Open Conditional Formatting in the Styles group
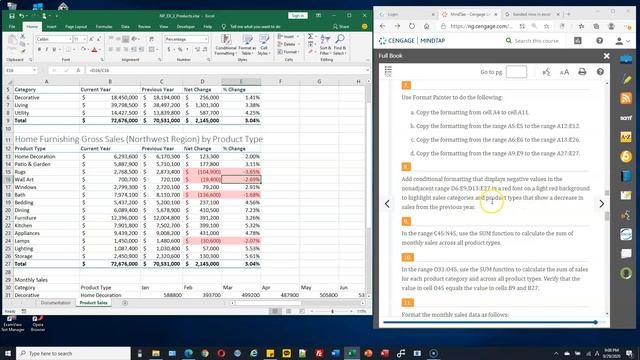Viewport: 640px width, 360px height. click(225, 45)
